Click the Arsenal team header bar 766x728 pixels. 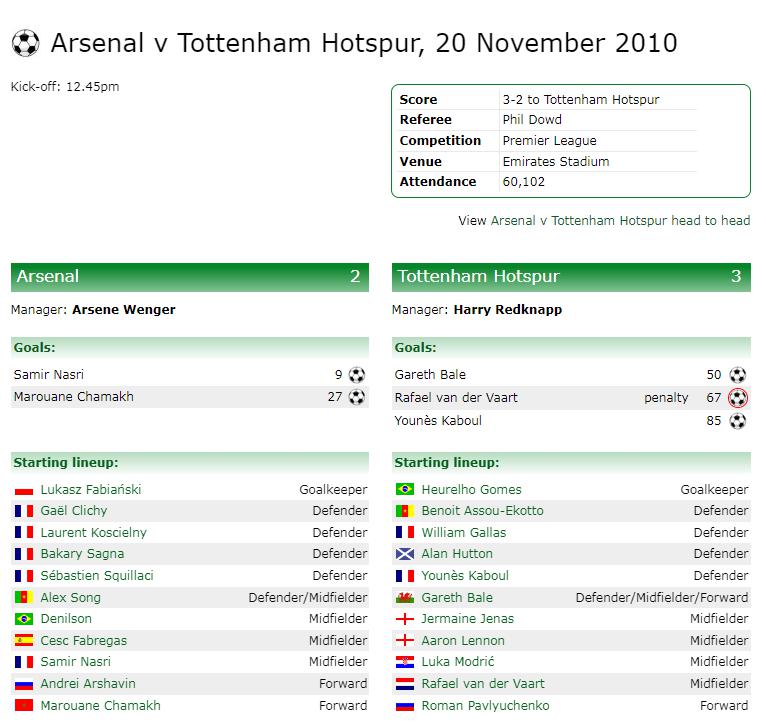(190, 277)
